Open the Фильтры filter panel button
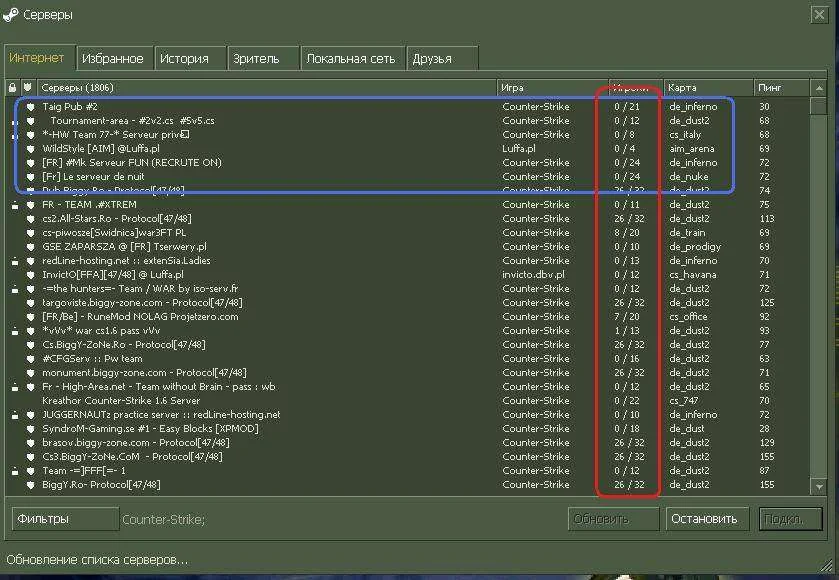Viewport: 839px width, 580px height. 65,518
